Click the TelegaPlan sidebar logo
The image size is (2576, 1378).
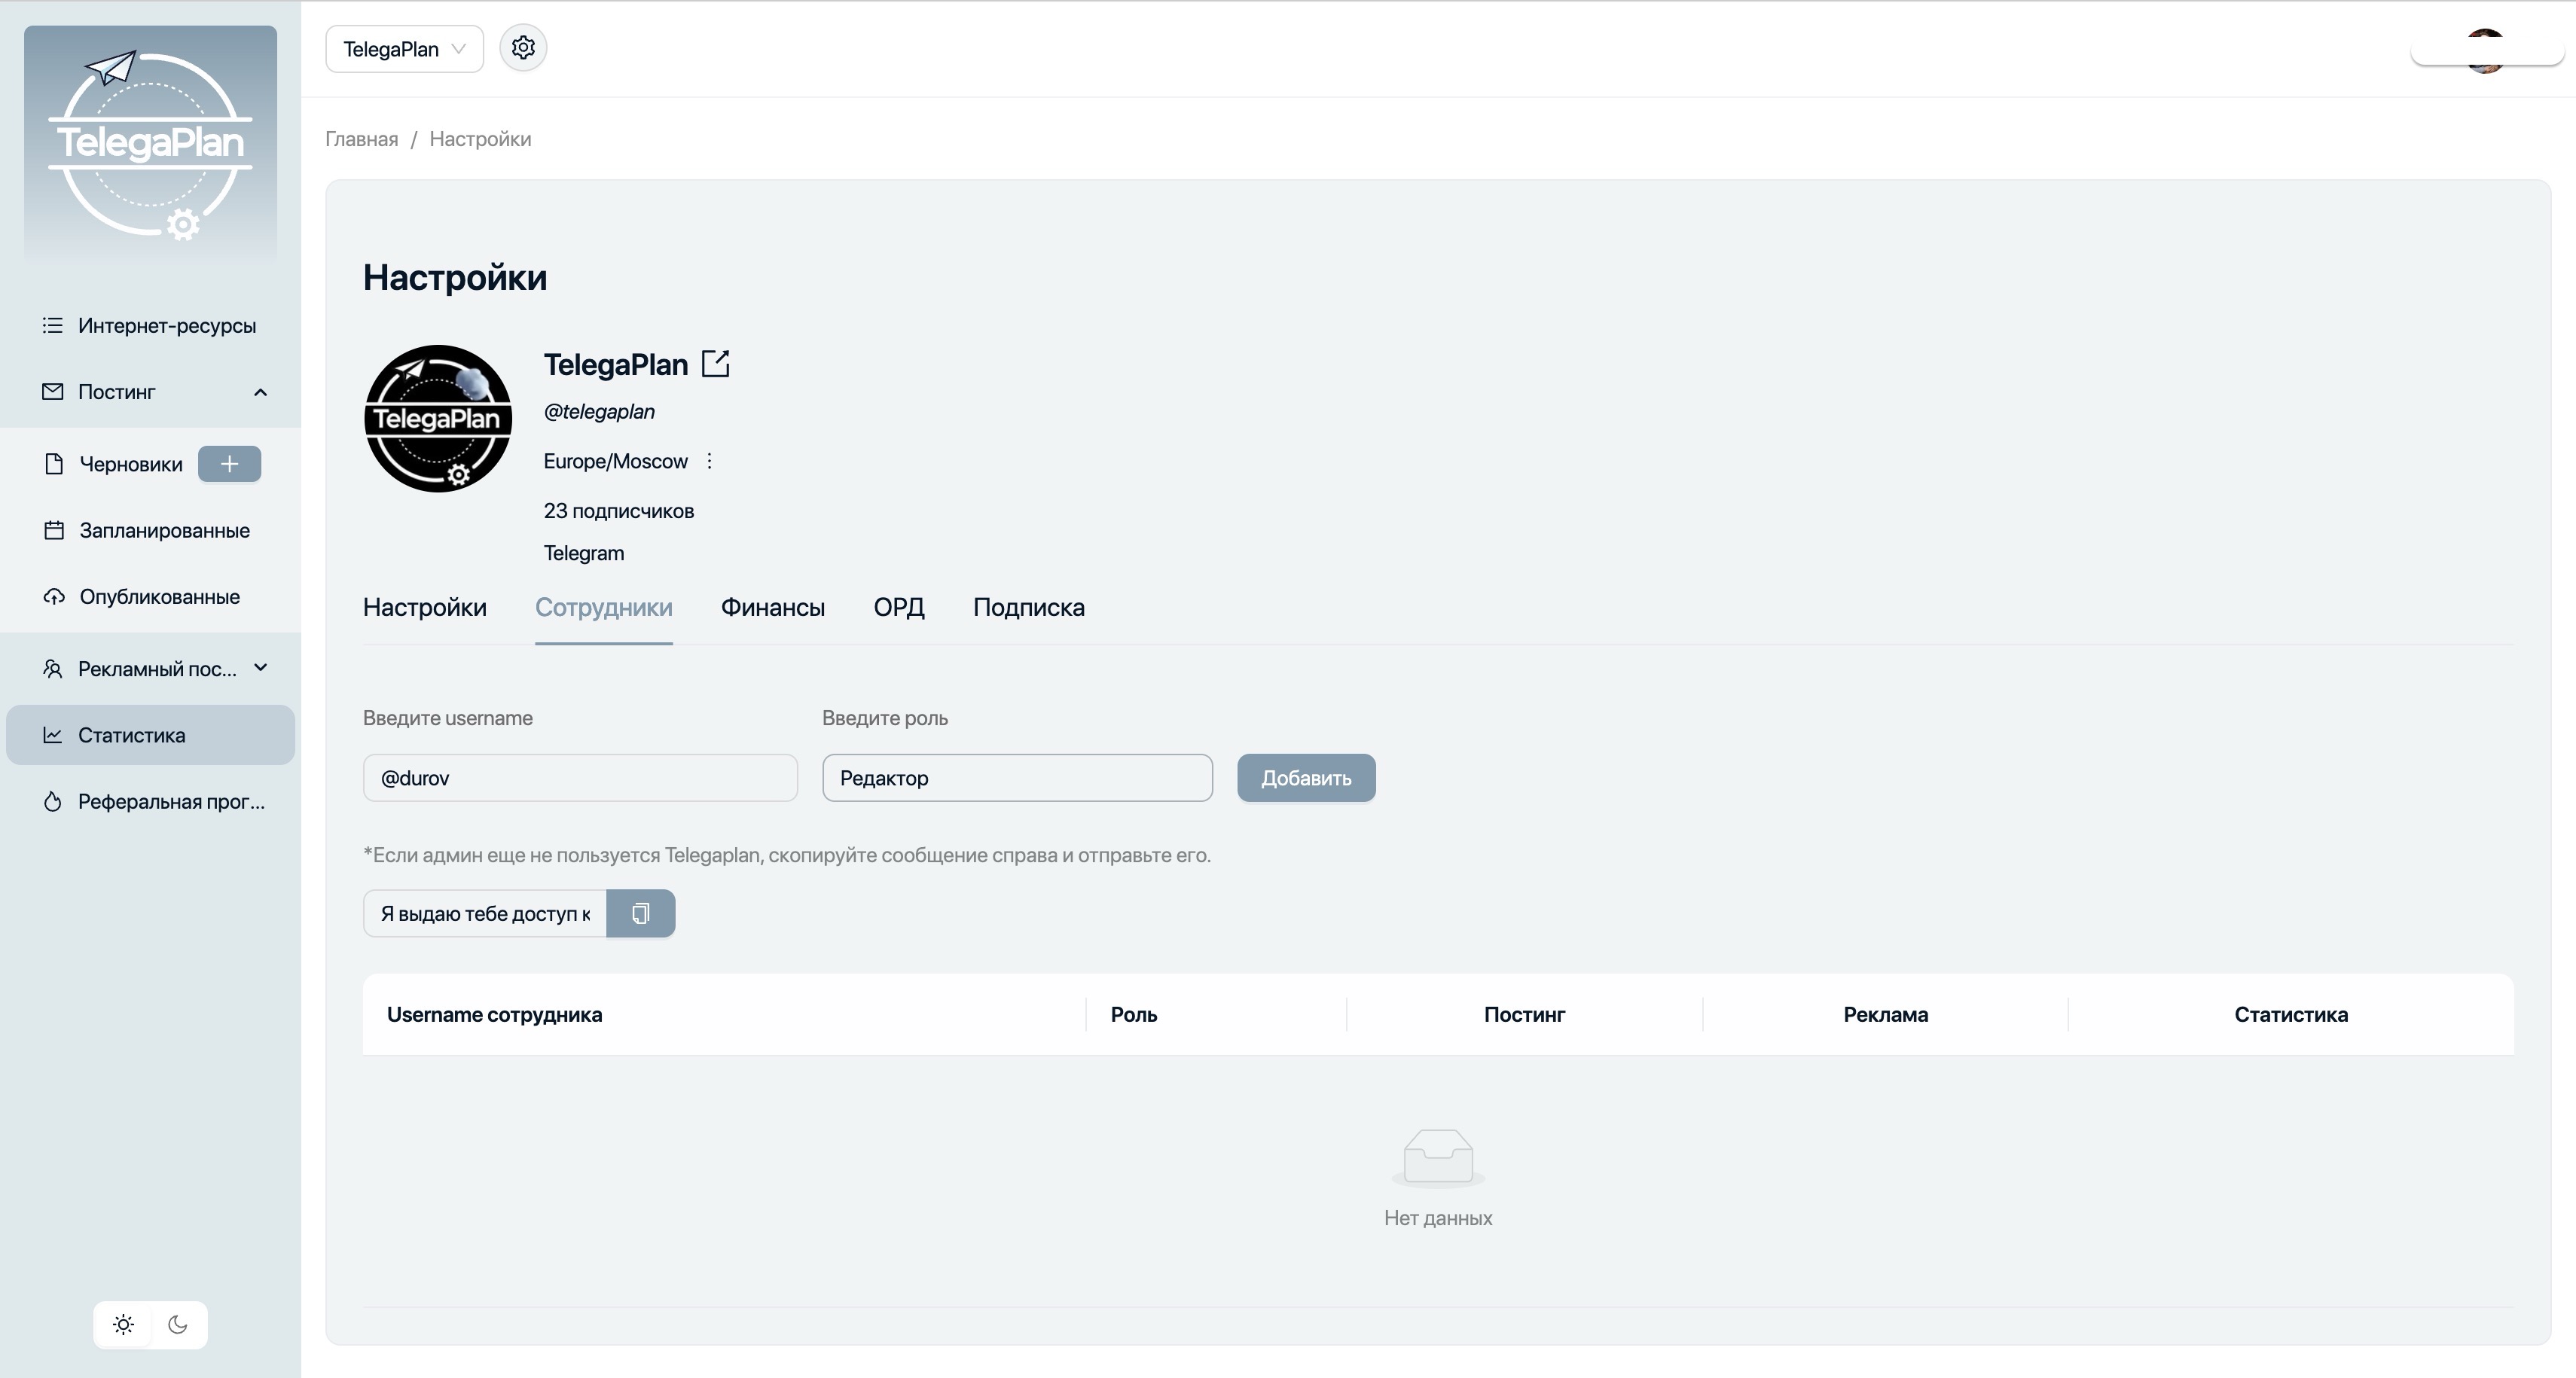pyautogui.click(x=150, y=144)
